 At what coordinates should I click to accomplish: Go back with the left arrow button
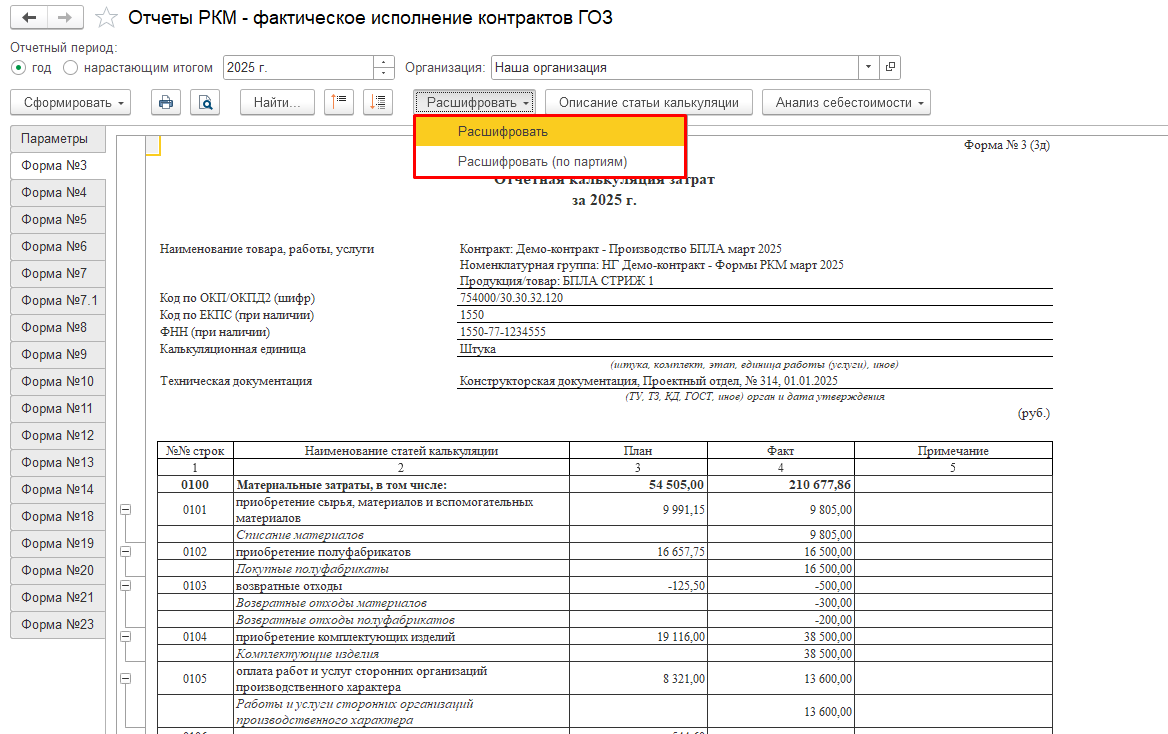coord(29,18)
